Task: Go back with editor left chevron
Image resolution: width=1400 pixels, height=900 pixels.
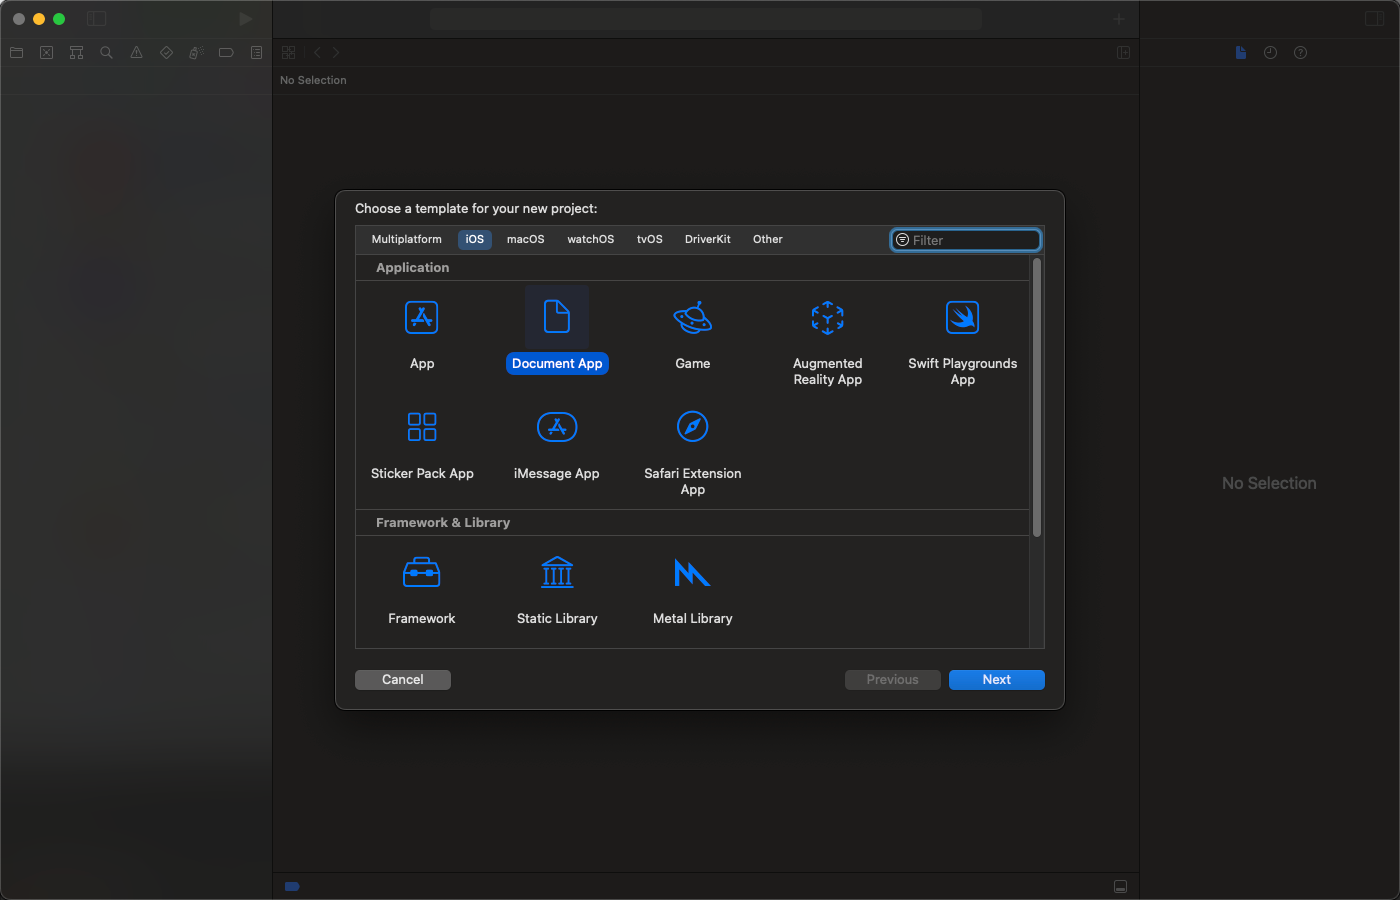Action: point(317,52)
